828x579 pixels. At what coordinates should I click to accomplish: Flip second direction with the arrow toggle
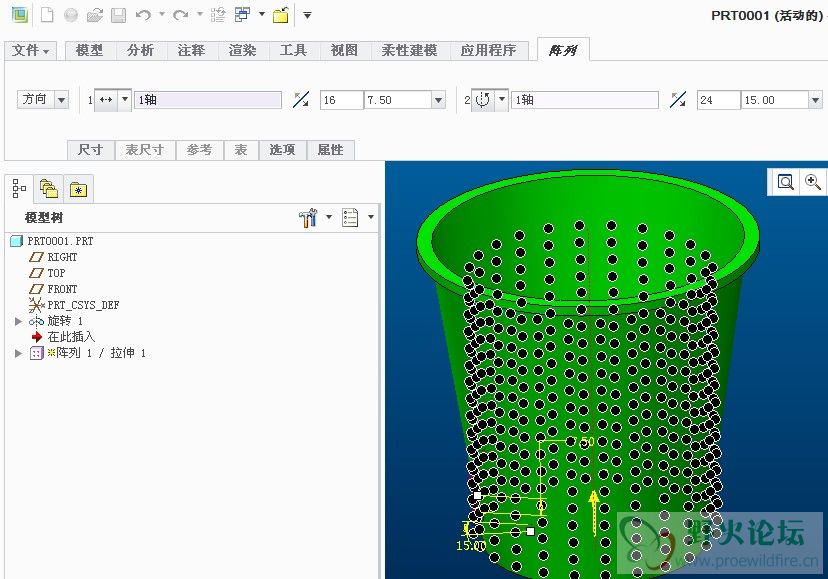[678, 100]
